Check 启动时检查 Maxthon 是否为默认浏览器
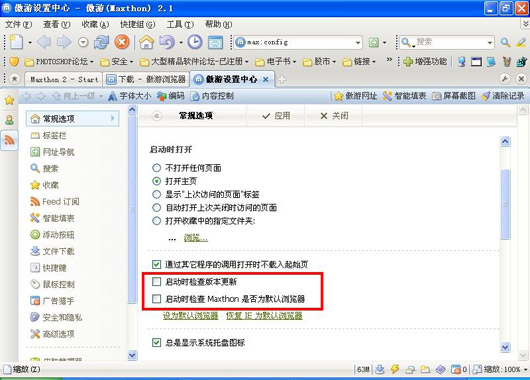 pyautogui.click(x=156, y=299)
